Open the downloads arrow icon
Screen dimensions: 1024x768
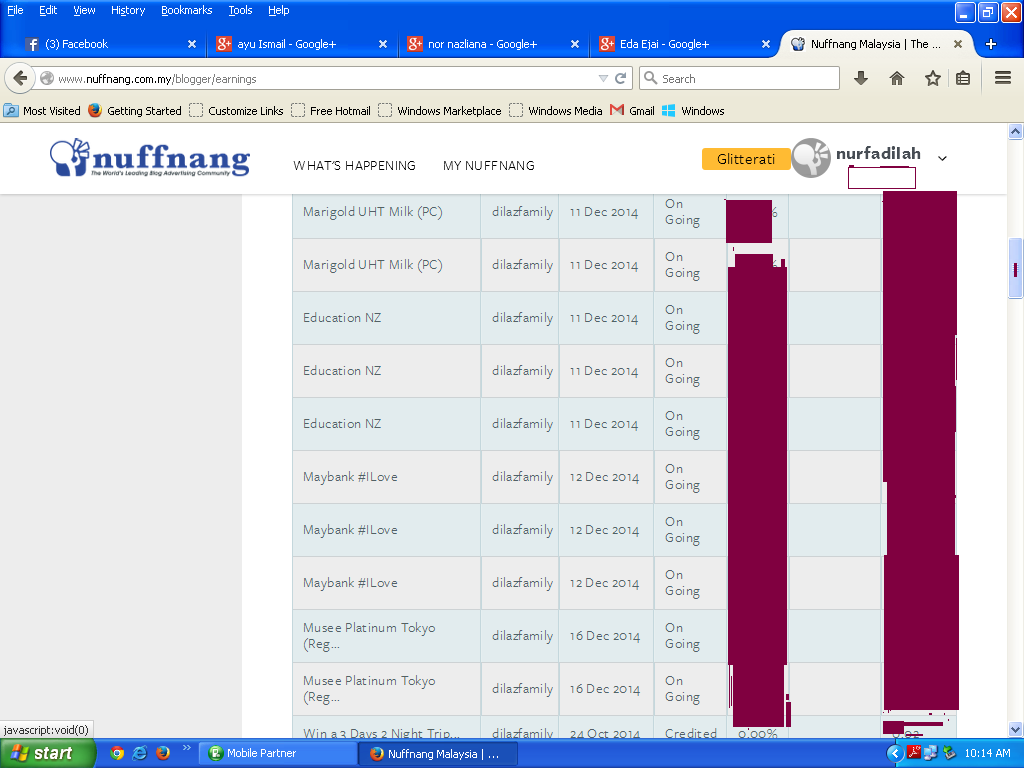pos(861,78)
